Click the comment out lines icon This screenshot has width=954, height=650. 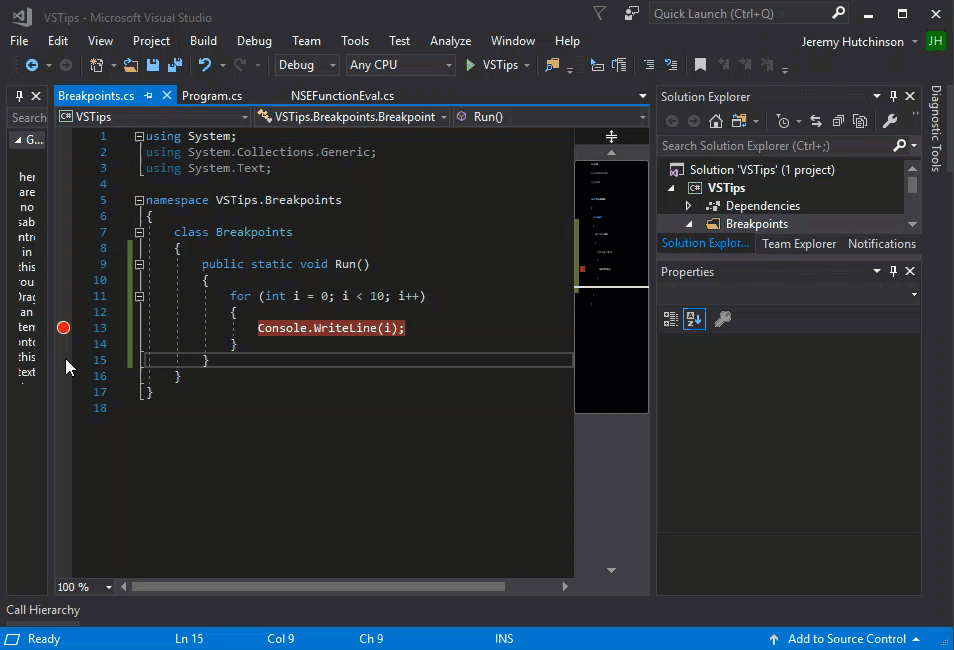click(x=649, y=65)
